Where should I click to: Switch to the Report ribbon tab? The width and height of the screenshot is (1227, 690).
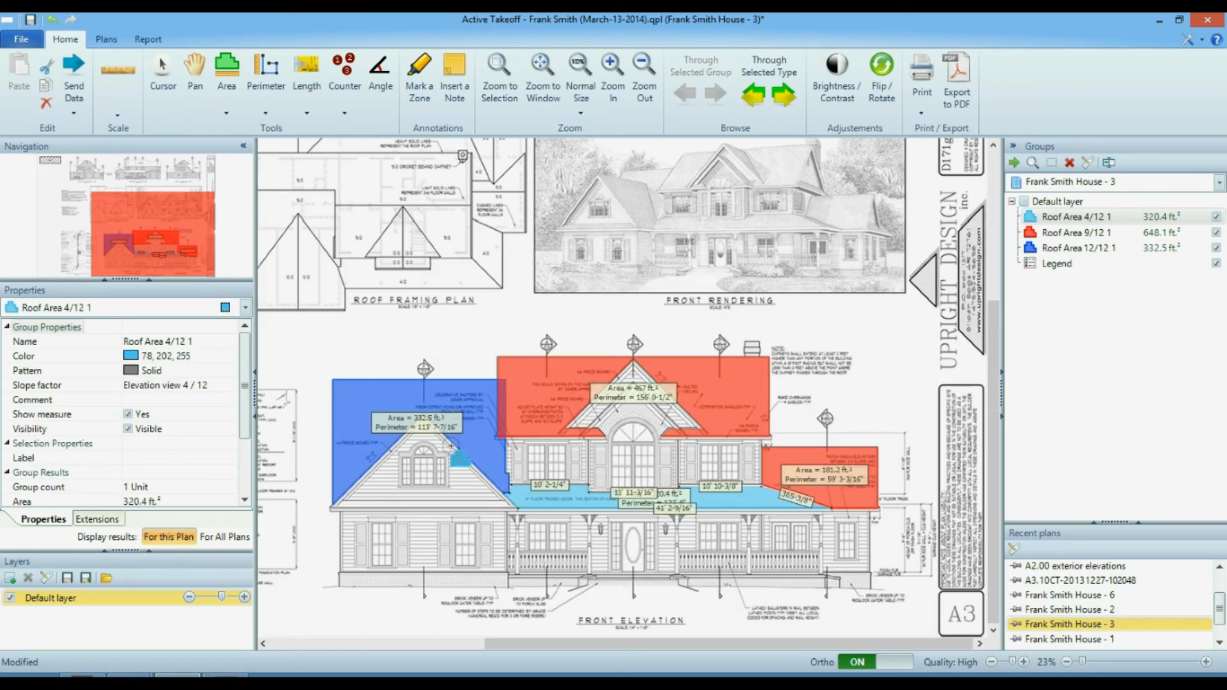tap(148, 39)
